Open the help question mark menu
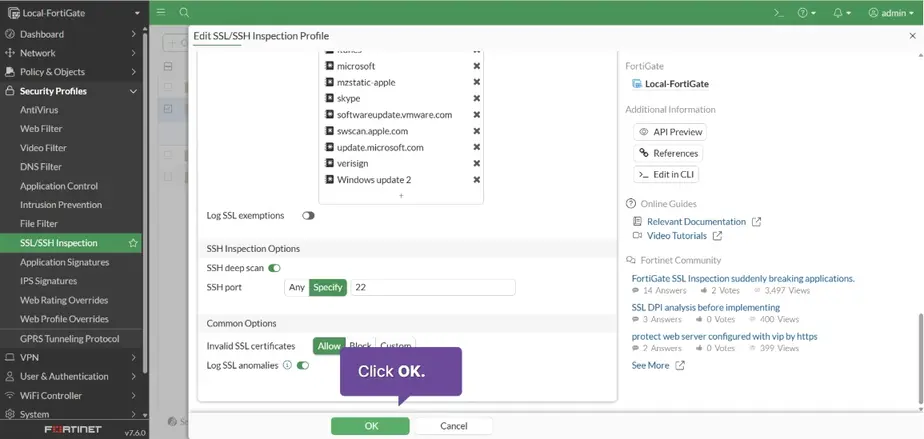The height and width of the screenshot is (439, 924). 806,12
